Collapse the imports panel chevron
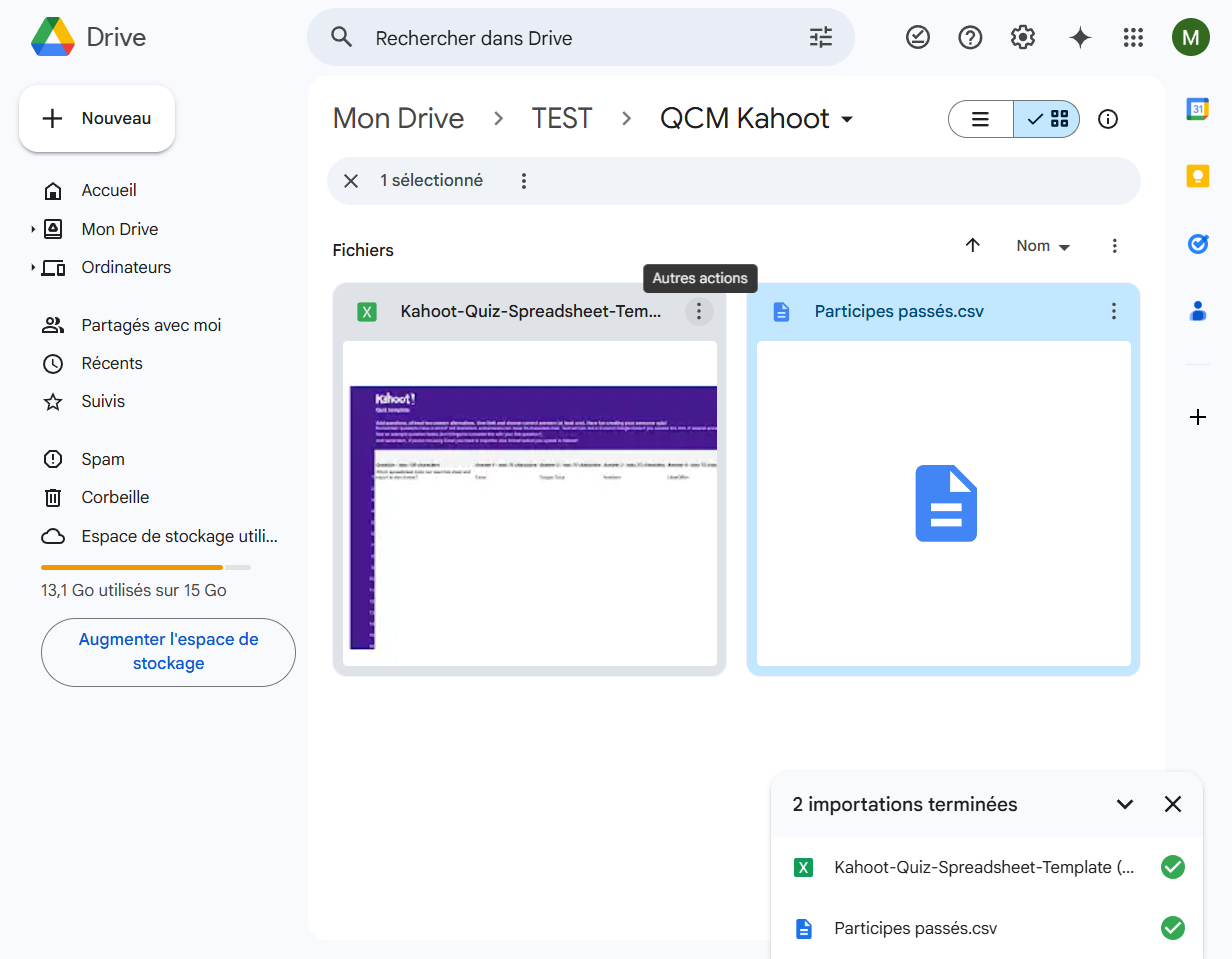The width and height of the screenshot is (1232, 959). pyautogui.click(x=1125, y=804)
